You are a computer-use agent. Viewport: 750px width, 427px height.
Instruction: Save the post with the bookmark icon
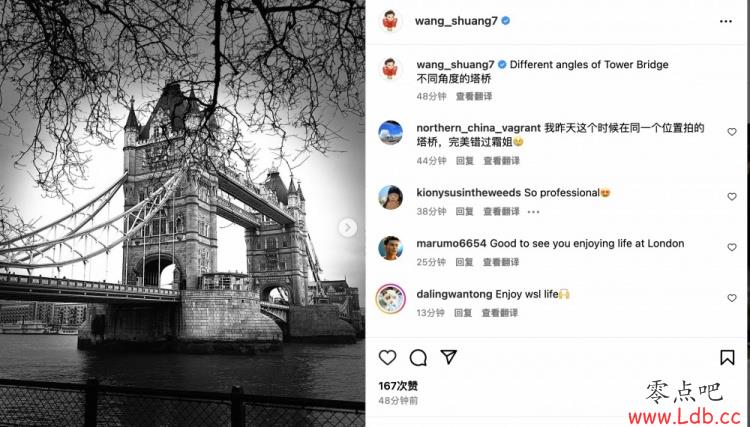(x=727, y=357)
